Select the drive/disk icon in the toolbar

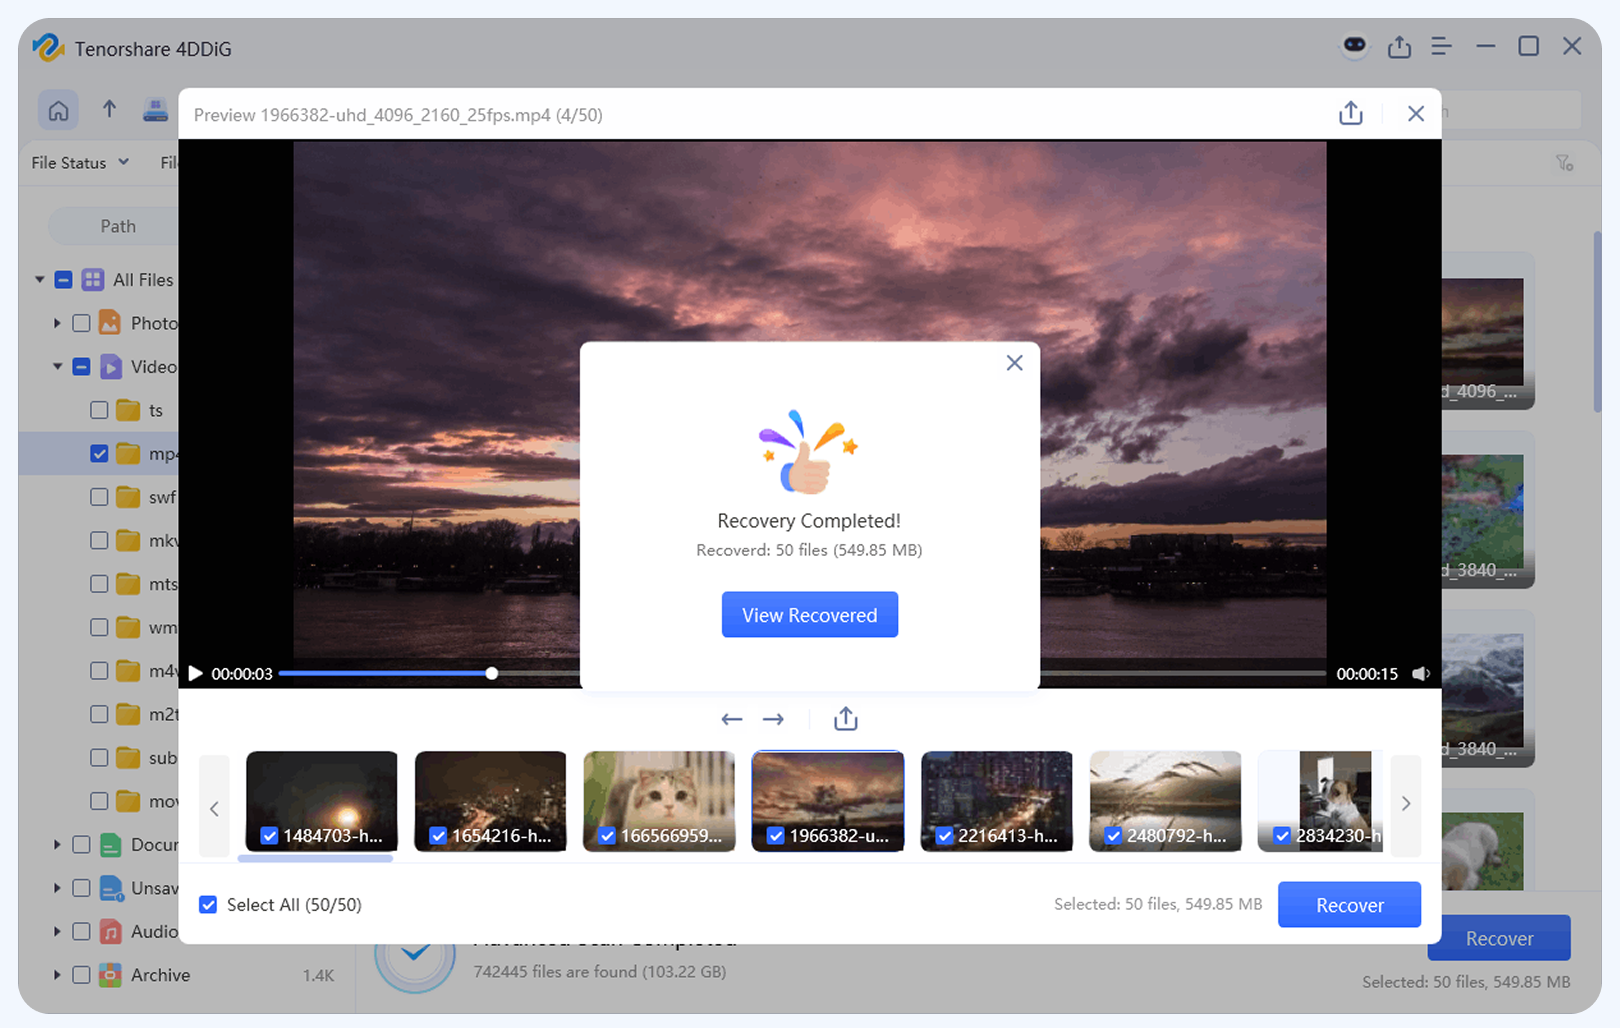[155, 110]
